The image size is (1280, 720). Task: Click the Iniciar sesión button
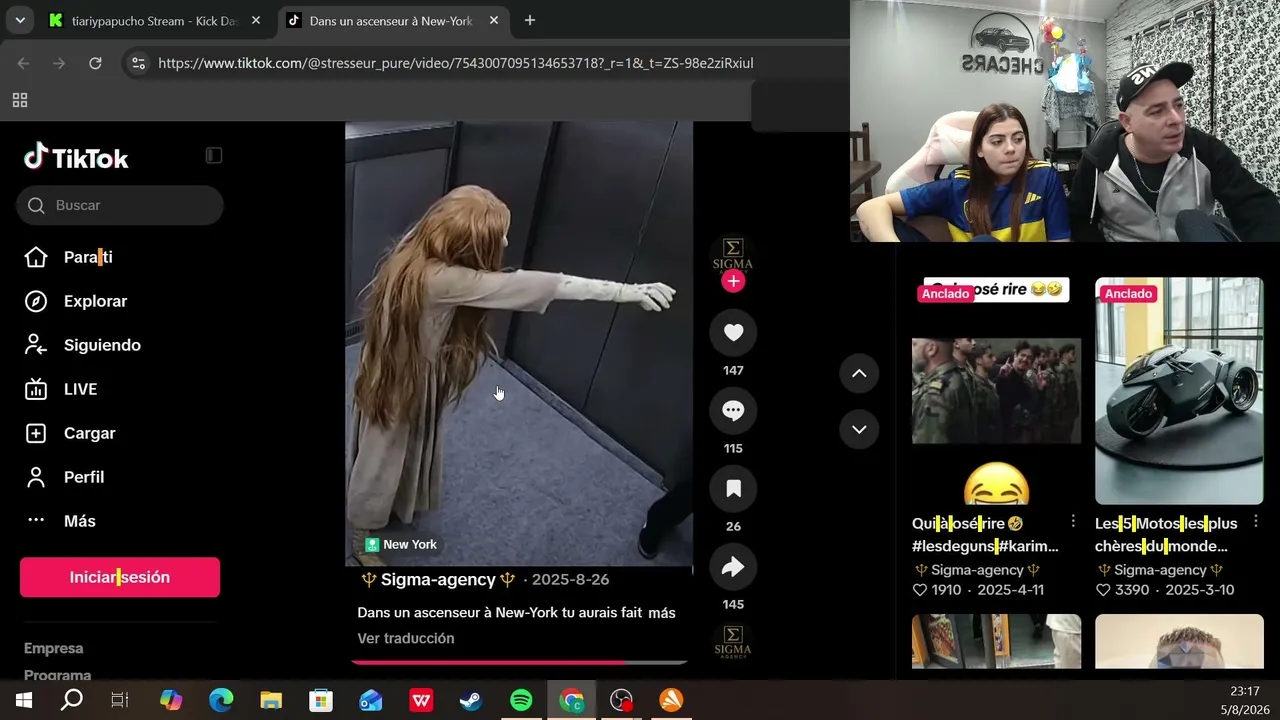pyautogui.click(x=120, y=577)
